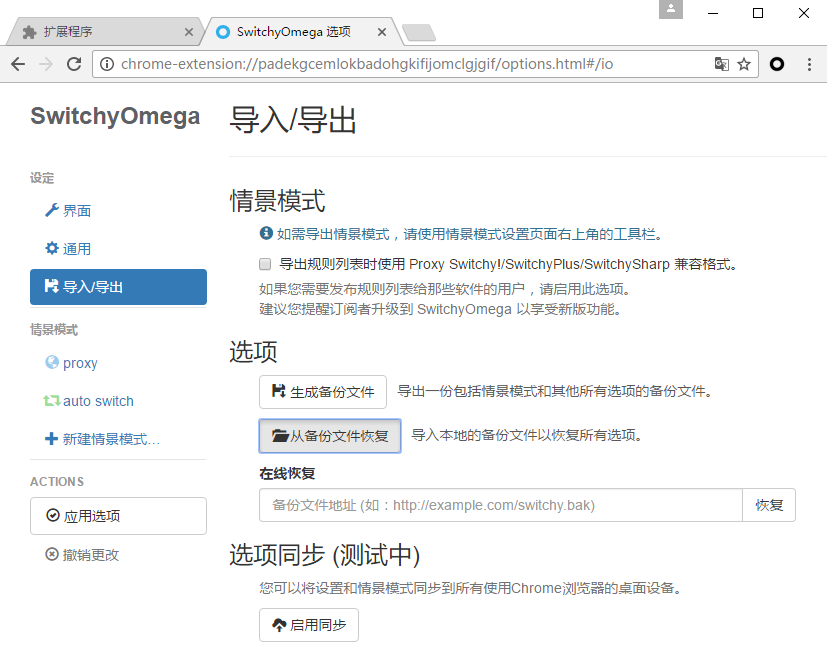The image size is (827, 649).
Task: Click the 恢复 button for online restore
Action: pyautogui.click(x=769, y=505)
